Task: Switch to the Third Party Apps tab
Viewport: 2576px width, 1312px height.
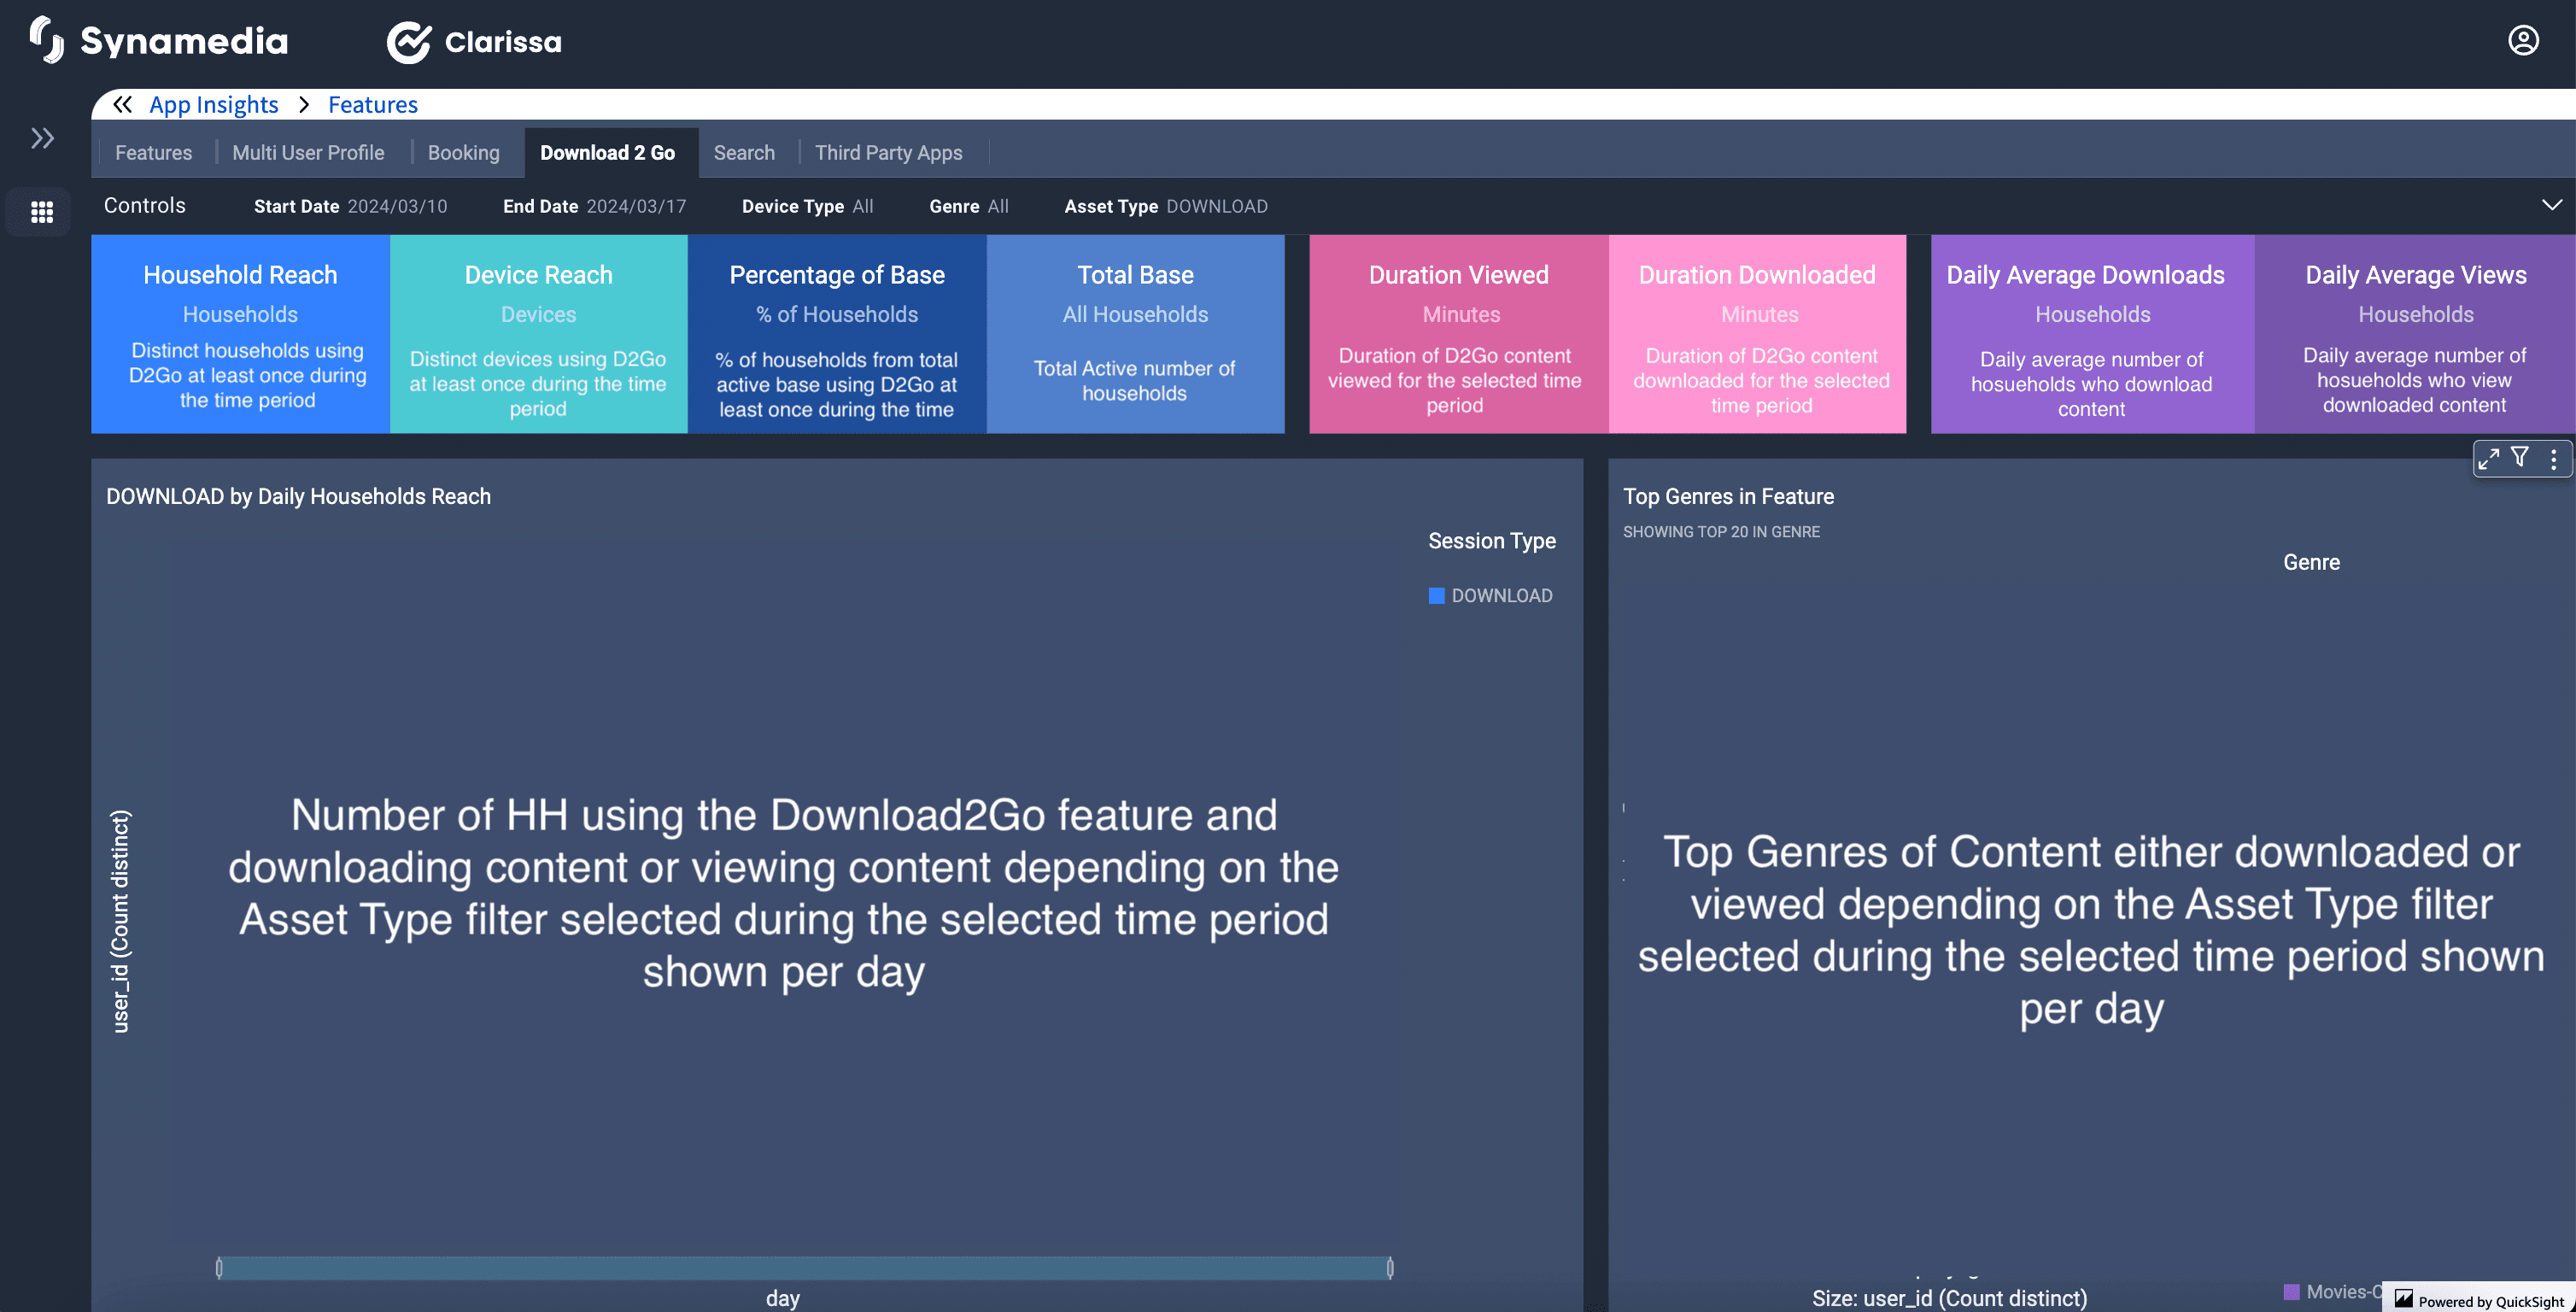Action: [x=888, y=153]
